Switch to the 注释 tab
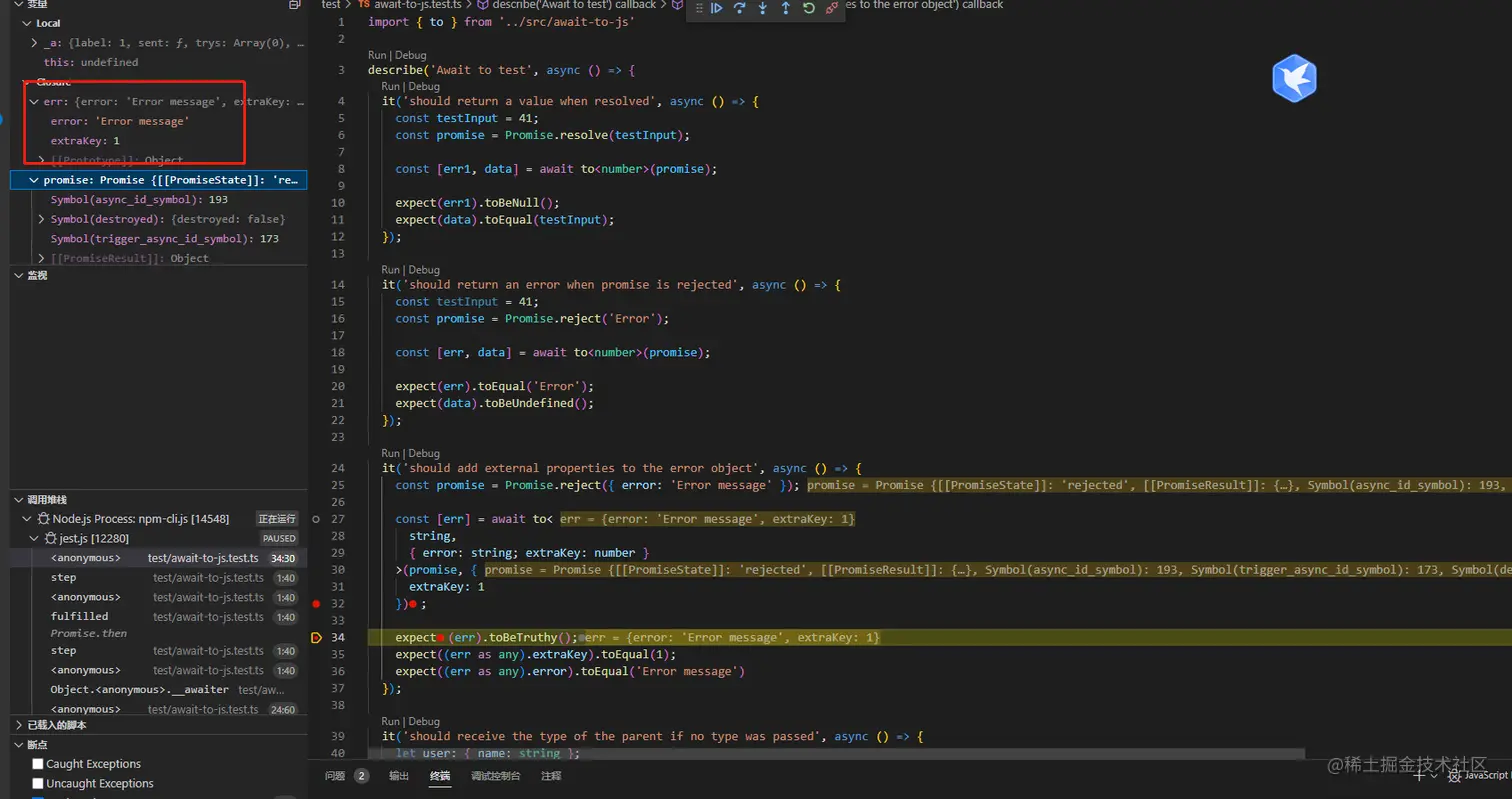The image size is (1512, 799). [x=551, y=776]
